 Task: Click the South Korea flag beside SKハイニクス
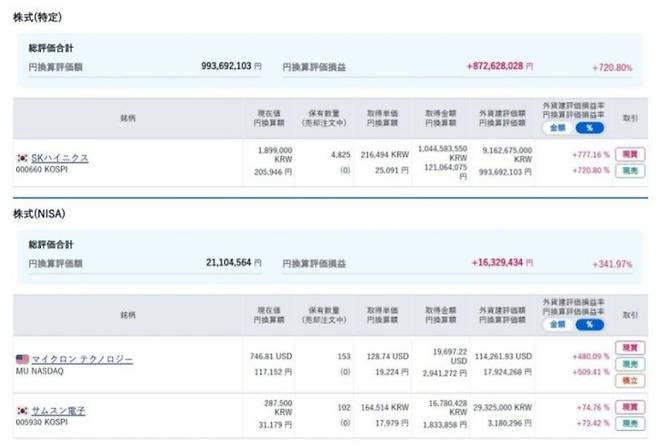coord(22,158)
